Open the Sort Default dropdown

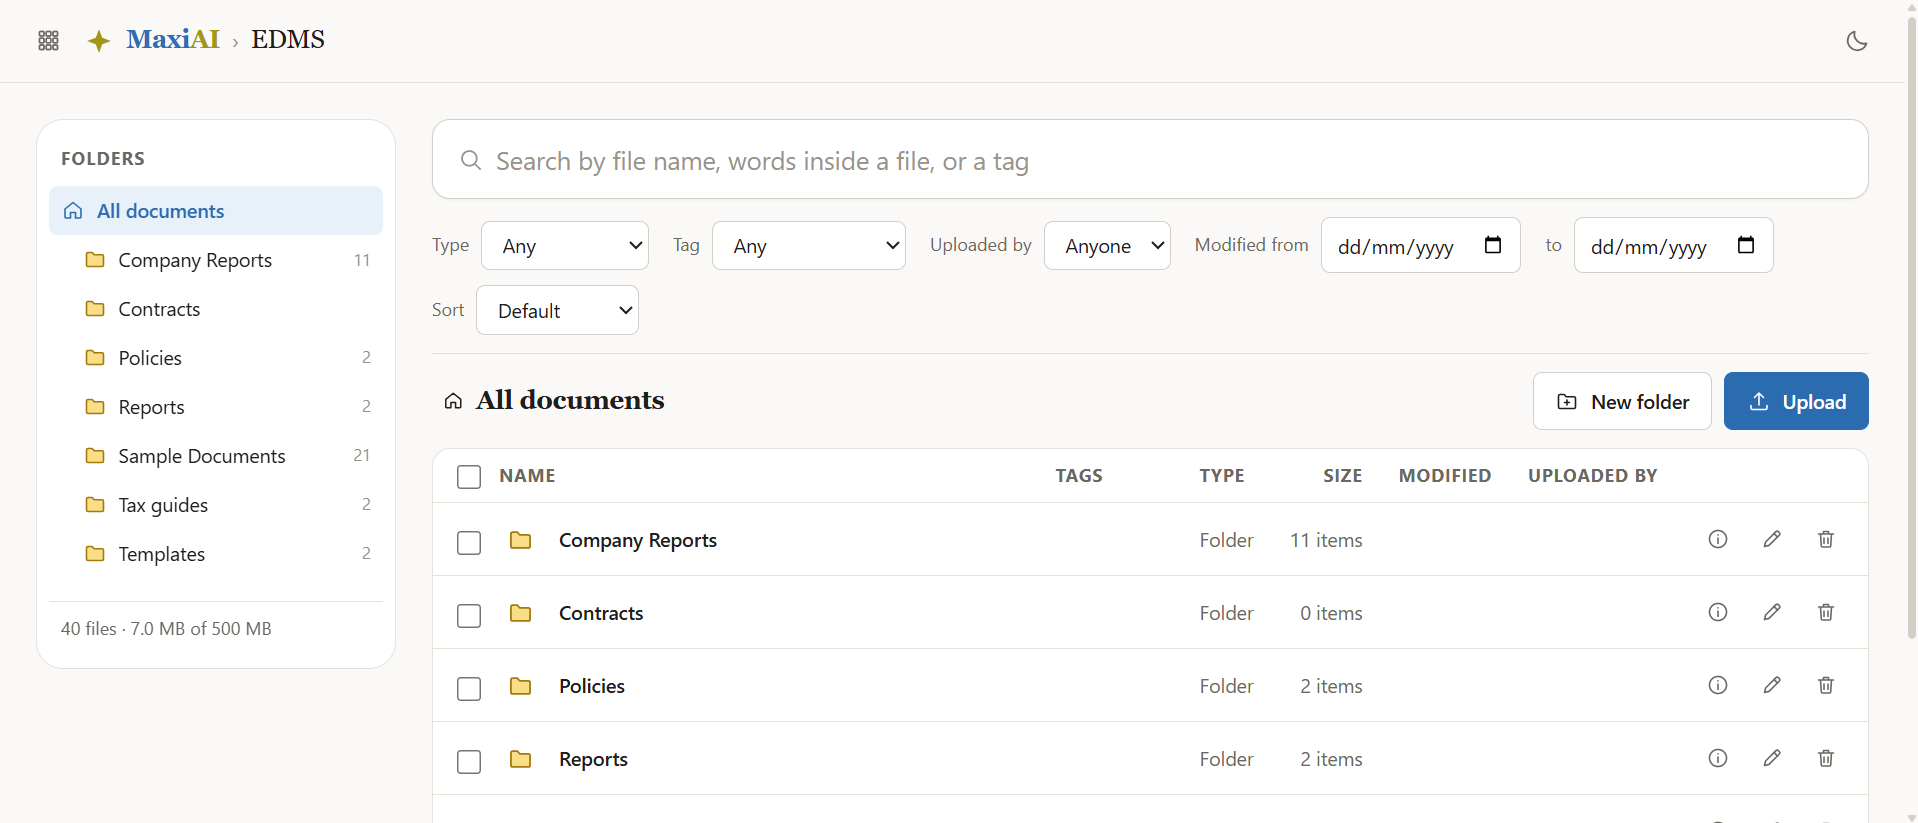point(557,311)
